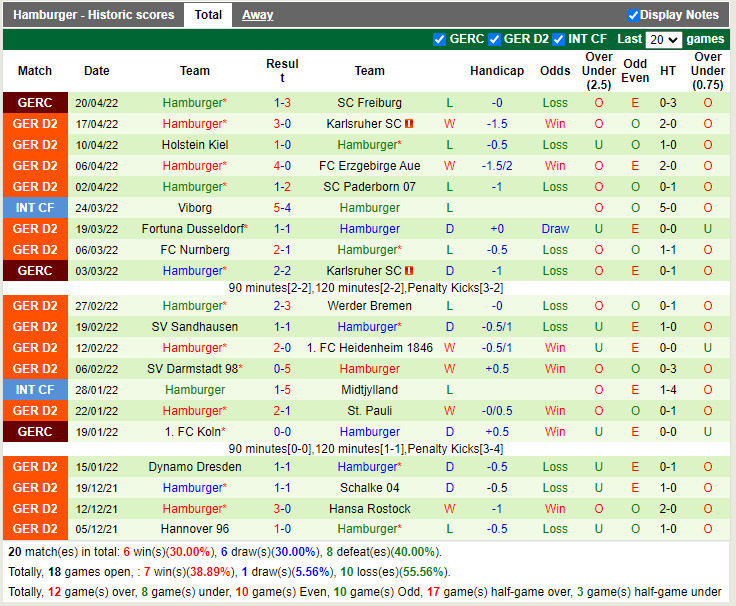The height and width of the screenshot is (606, 736).
Task: Click the GERC badge for 20/04/22 match
Action: pyautogui.click(x=35, y=103)
